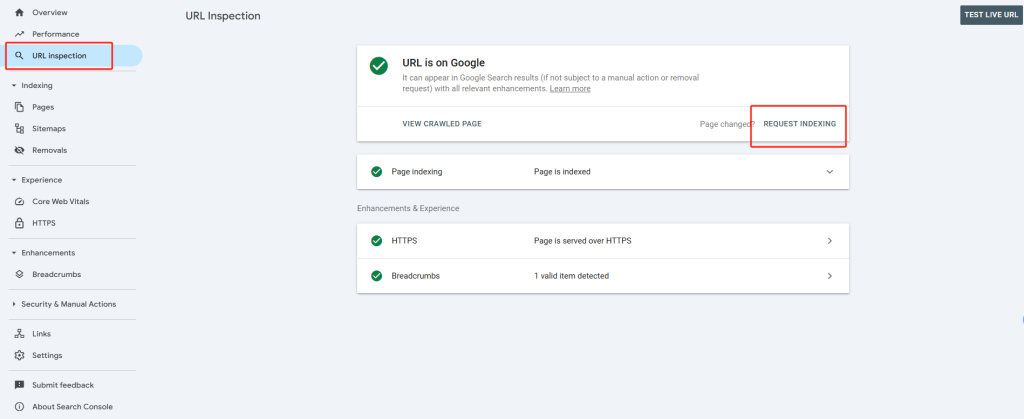The image size is (1024, 419).
Task: Click the Pages icon under Indexing
Action: click(19, 107)
